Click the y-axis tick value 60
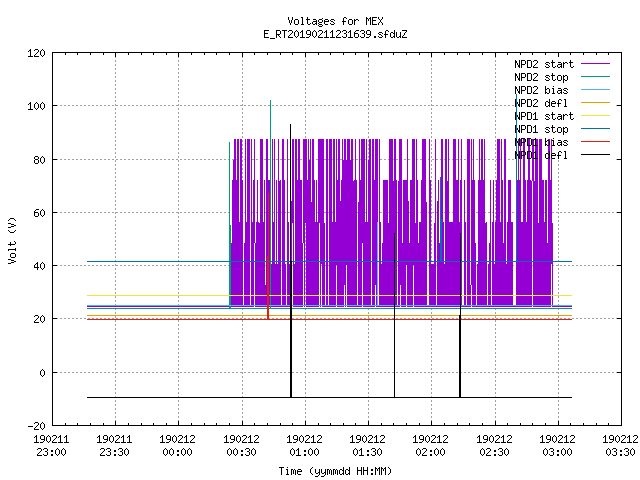The height and width of the screenshot is (480, 640). point(39,213)
